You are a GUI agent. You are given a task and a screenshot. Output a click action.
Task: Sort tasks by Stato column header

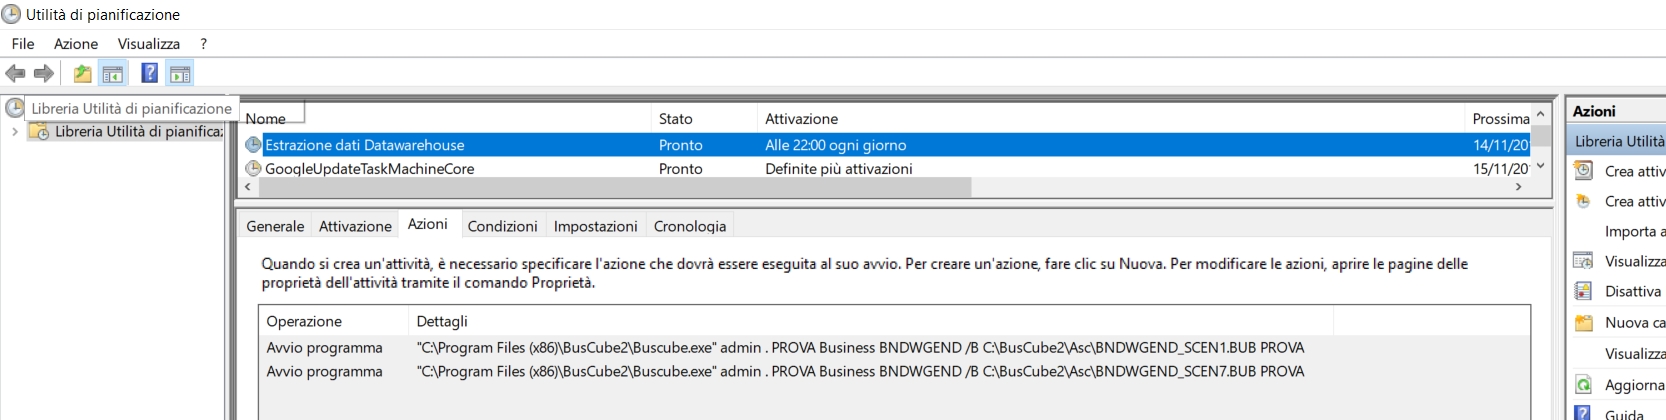(705, 118)
